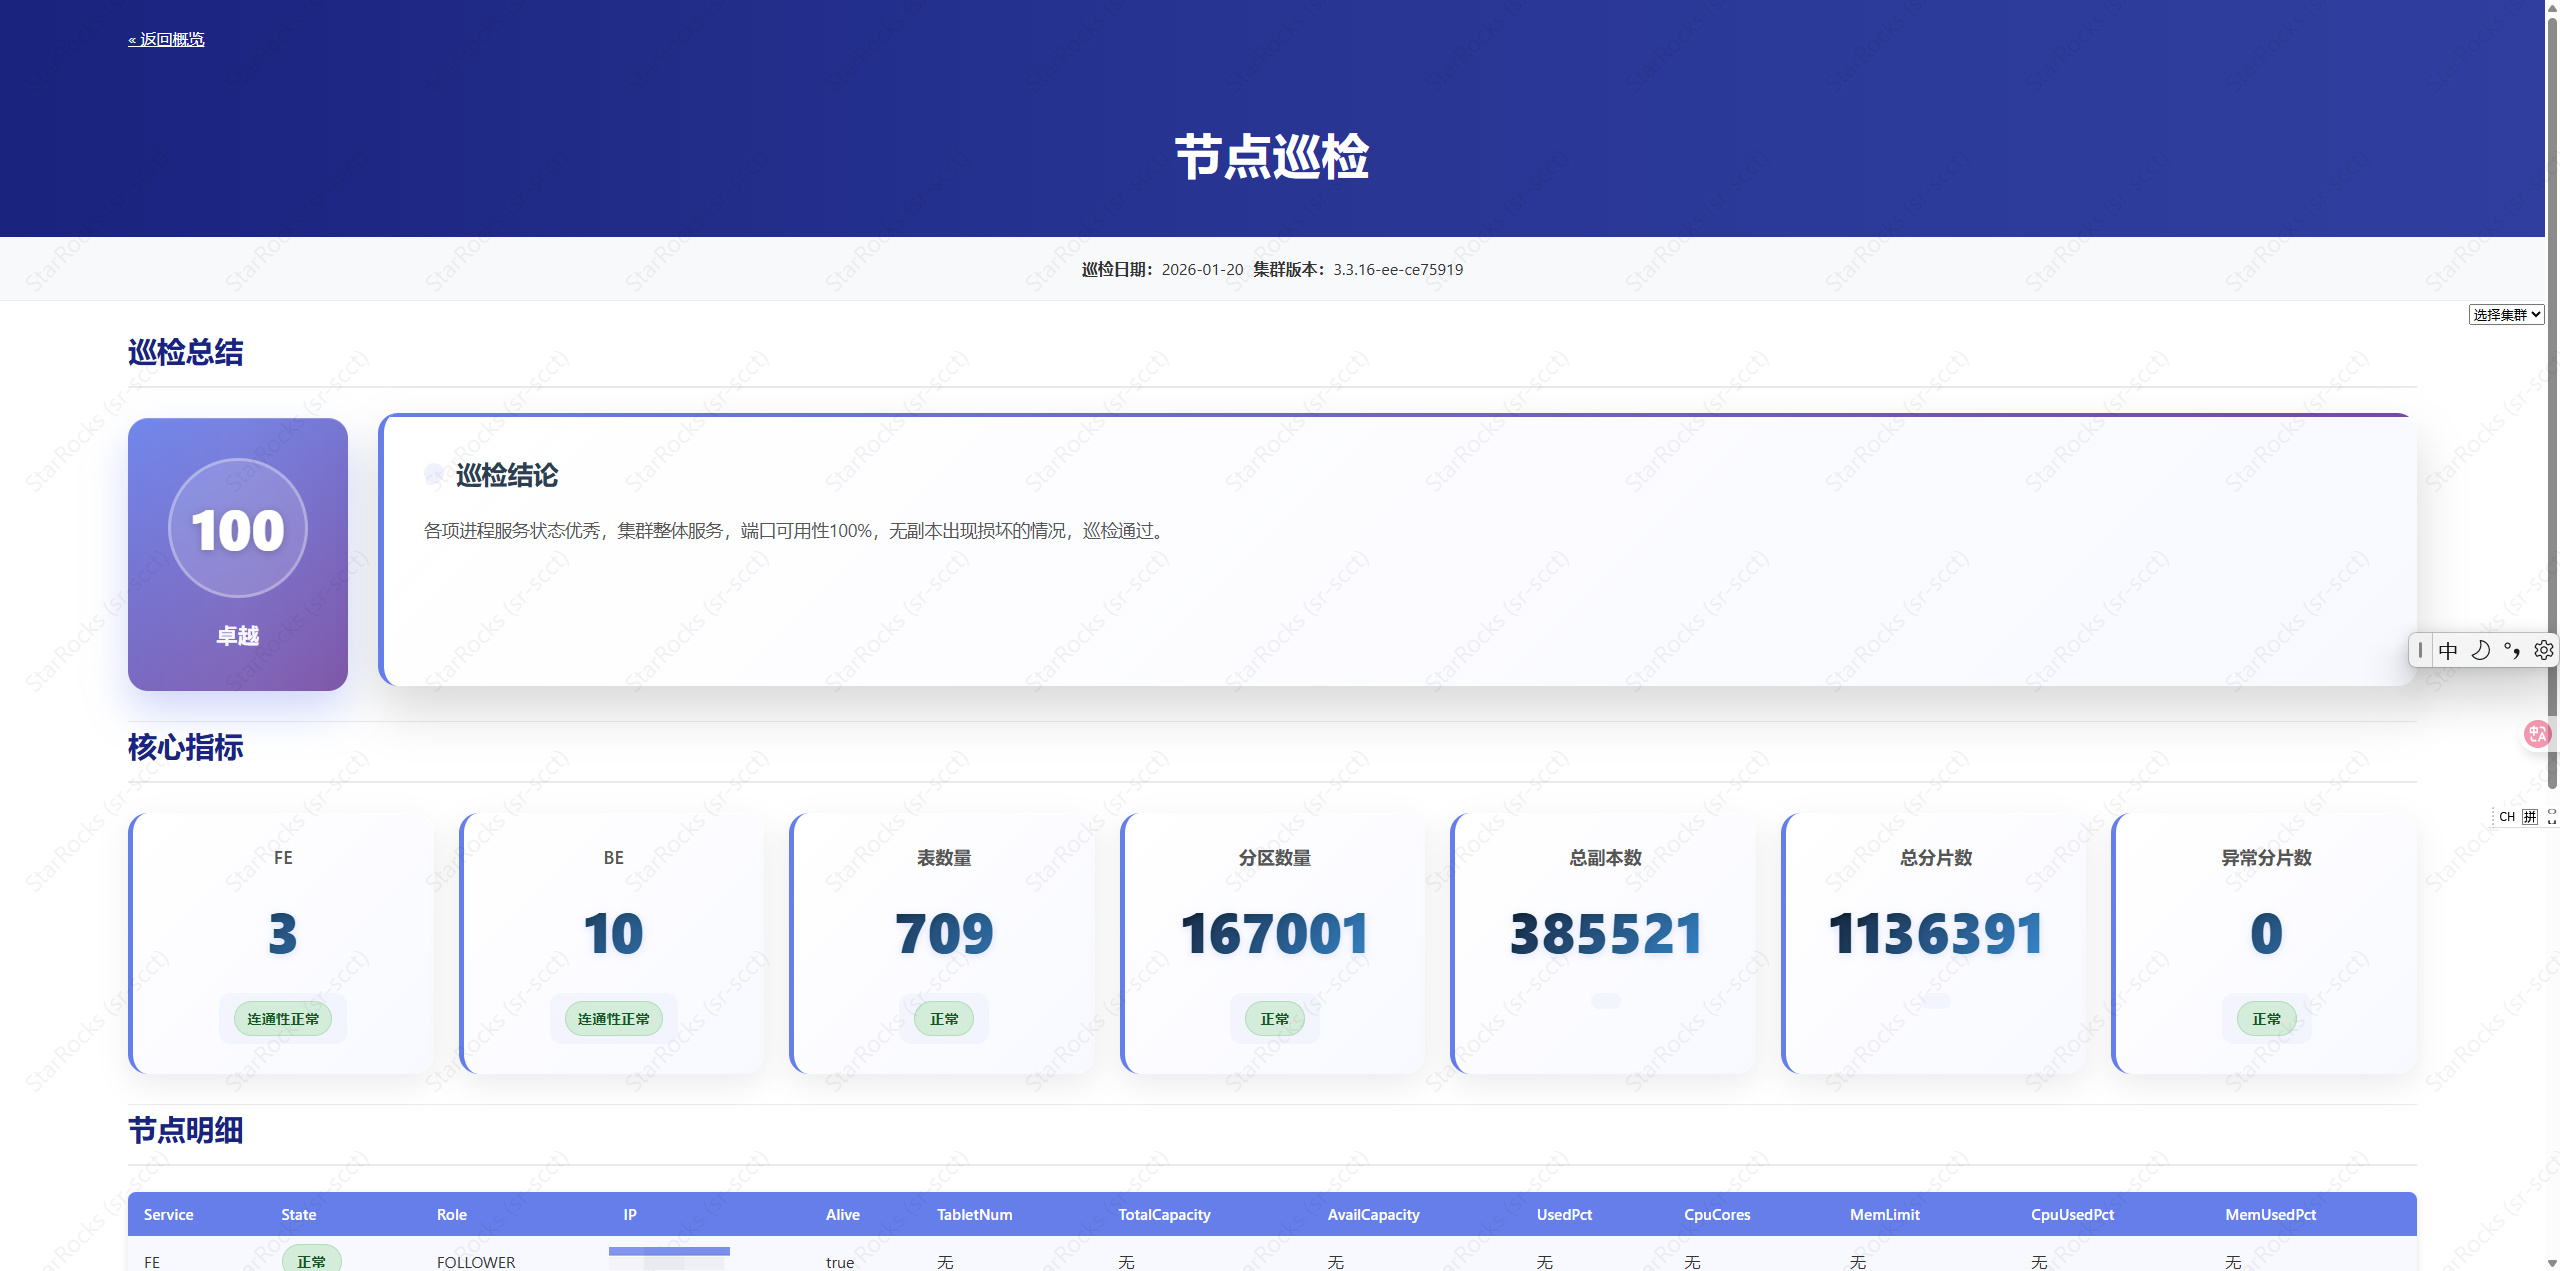Click the 拼 pinyin input method icon
Viewport: 2560px width, 1271px height.
2530,817
